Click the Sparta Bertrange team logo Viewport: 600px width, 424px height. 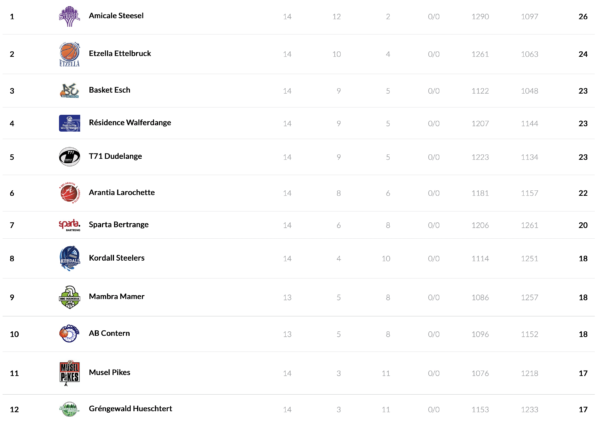click(x=69, y=225)
